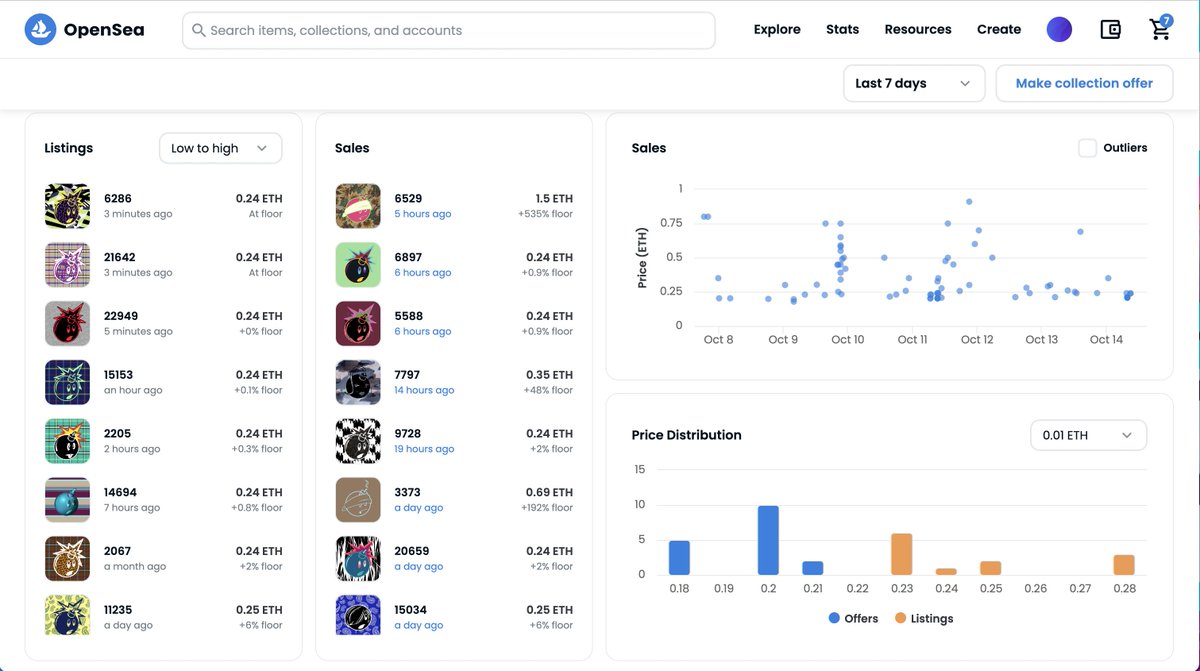1200x671 pixels.
Task: Open listing 2205 thumbnail
Action: tap(67, 441)
